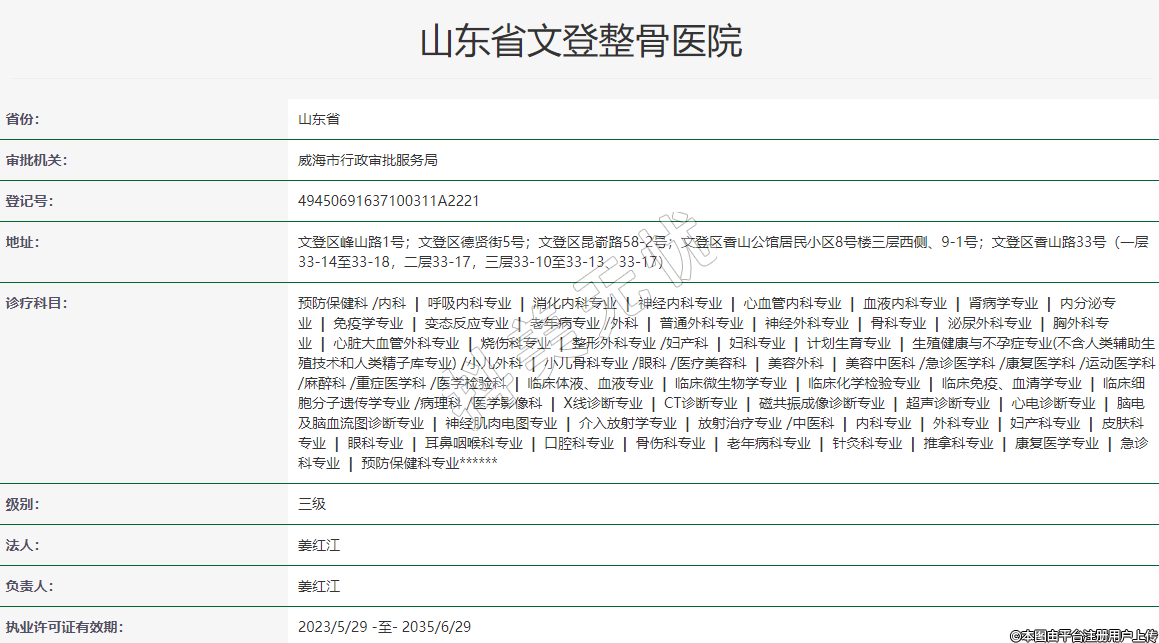This screenshot has width=1159, height=643.
Task: Select the 审批机关 row label
Action: point(36,160)
